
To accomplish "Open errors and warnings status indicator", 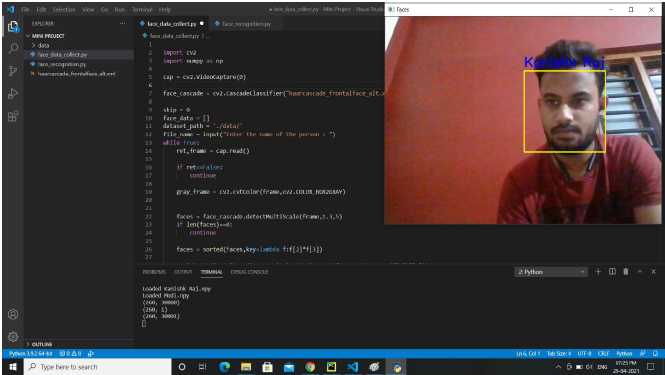I will pos(70,353).
